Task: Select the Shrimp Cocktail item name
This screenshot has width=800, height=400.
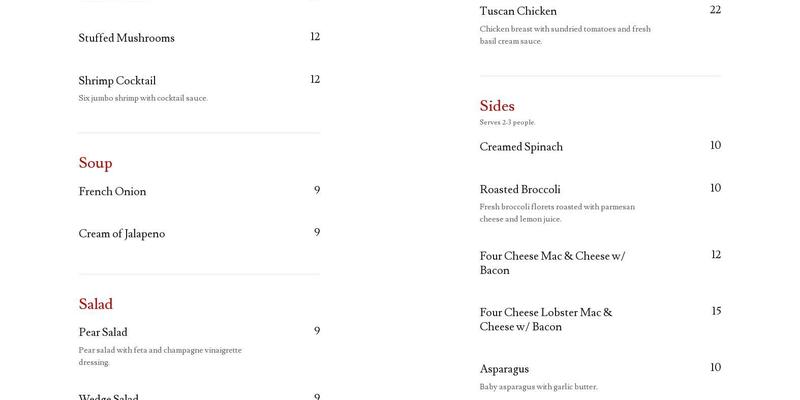Action: coord(117,81)
